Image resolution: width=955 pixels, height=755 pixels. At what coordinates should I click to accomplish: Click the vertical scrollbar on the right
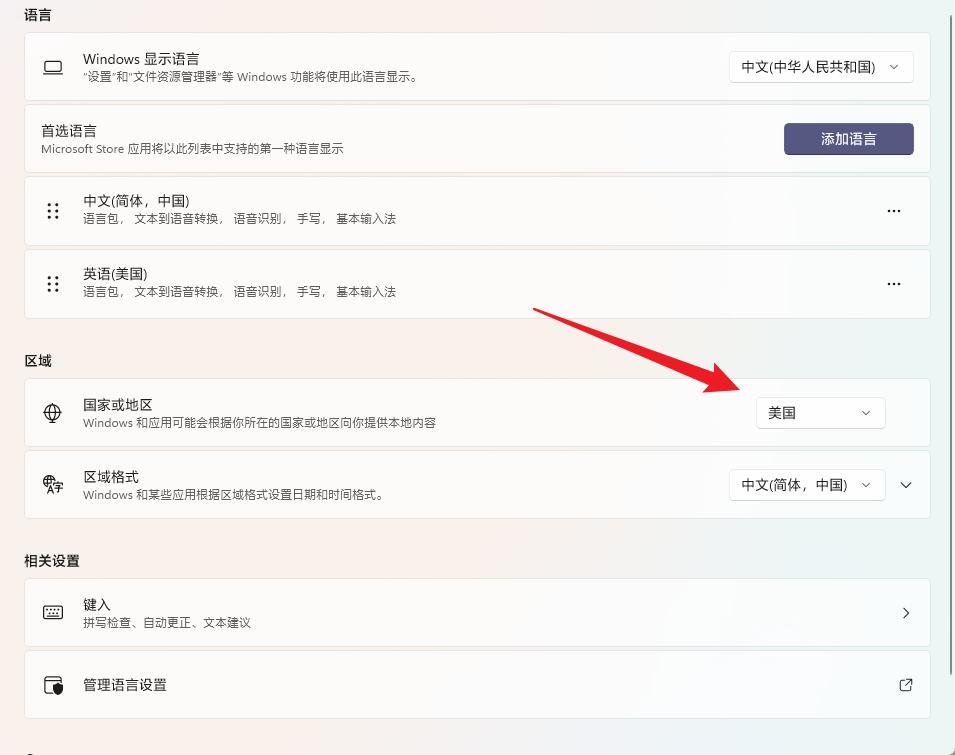[951, 378]
